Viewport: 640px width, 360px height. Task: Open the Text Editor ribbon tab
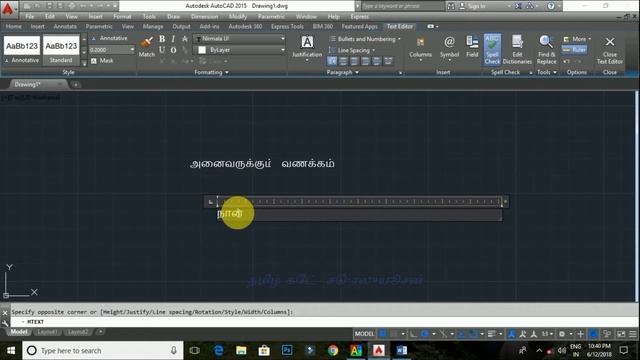point(400,26)
